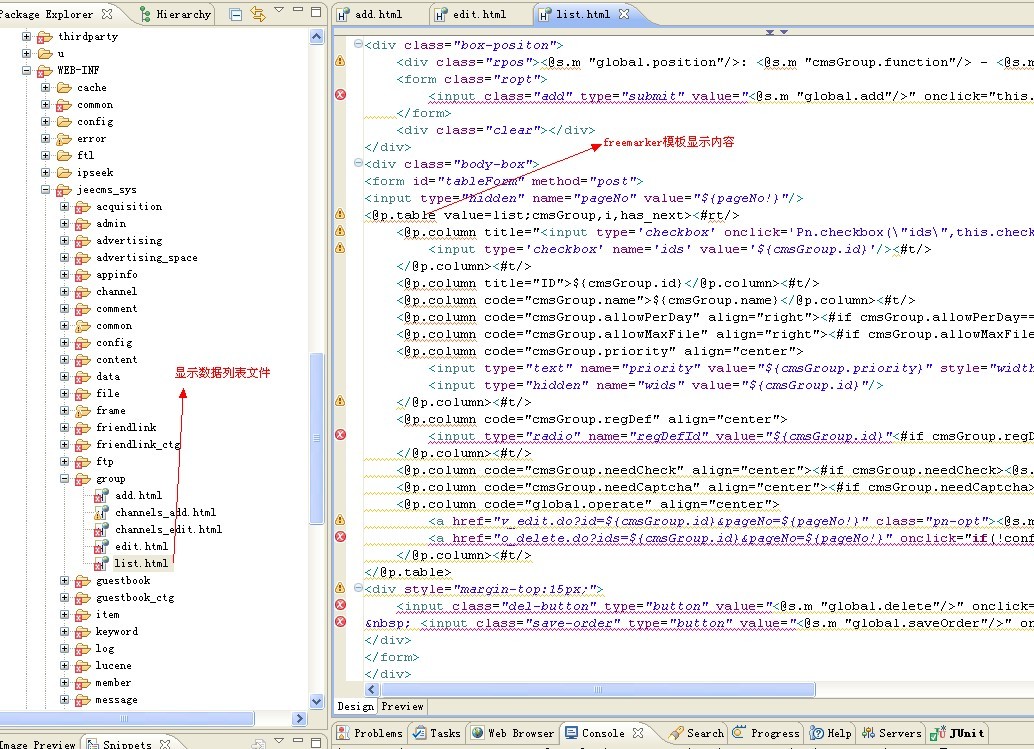Select the list.html file in tree
This screenshot has width=1034, height=749.
(x=141, y=563)
